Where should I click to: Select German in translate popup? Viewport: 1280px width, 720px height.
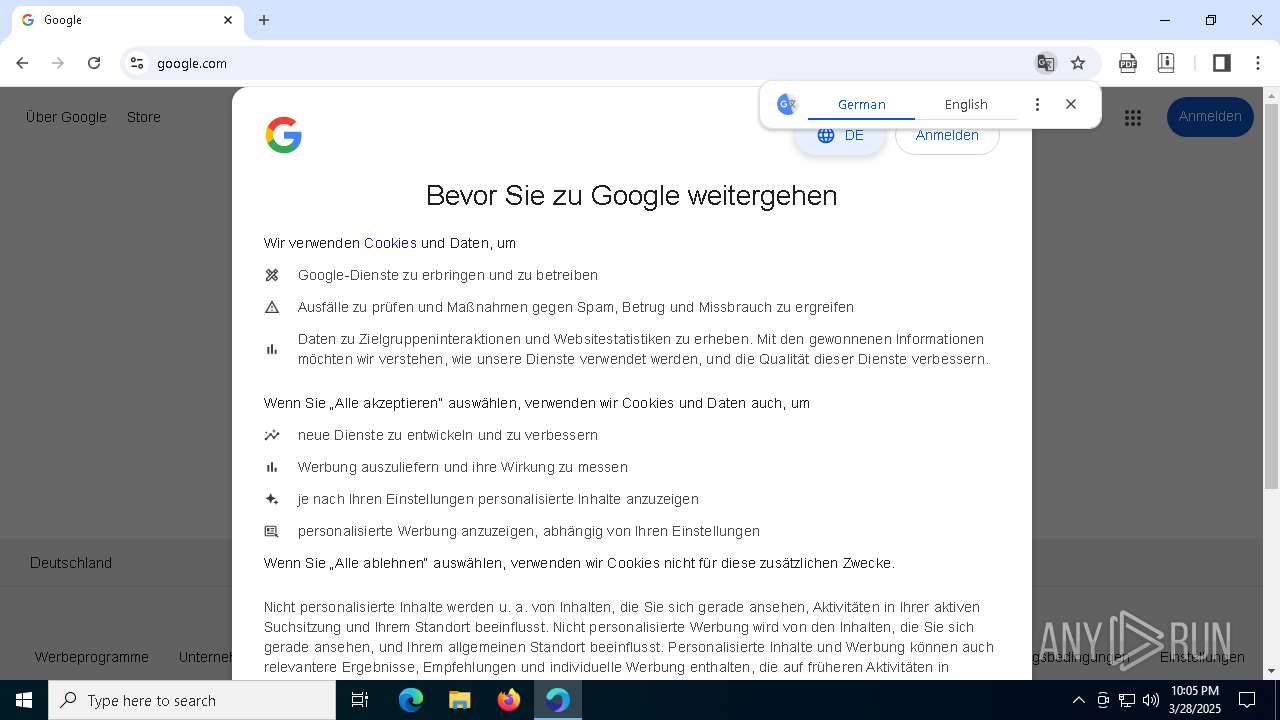tap(862, 104)
